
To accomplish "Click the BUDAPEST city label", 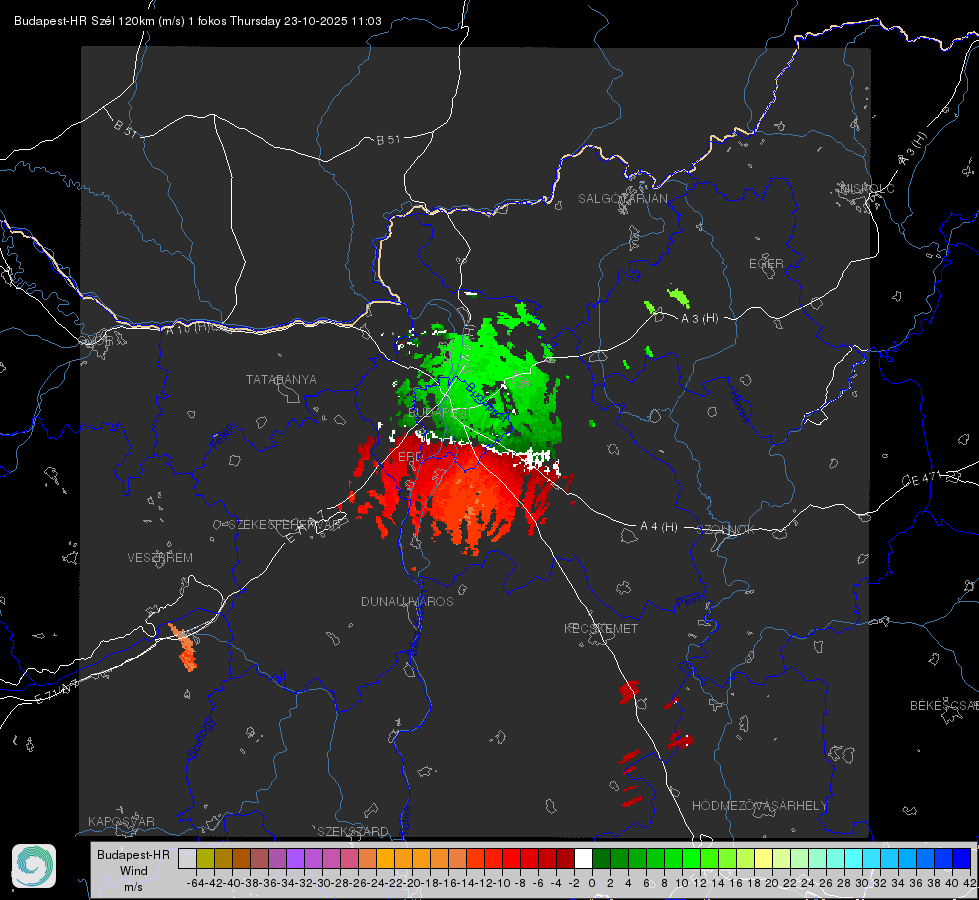I will (440, 413).
